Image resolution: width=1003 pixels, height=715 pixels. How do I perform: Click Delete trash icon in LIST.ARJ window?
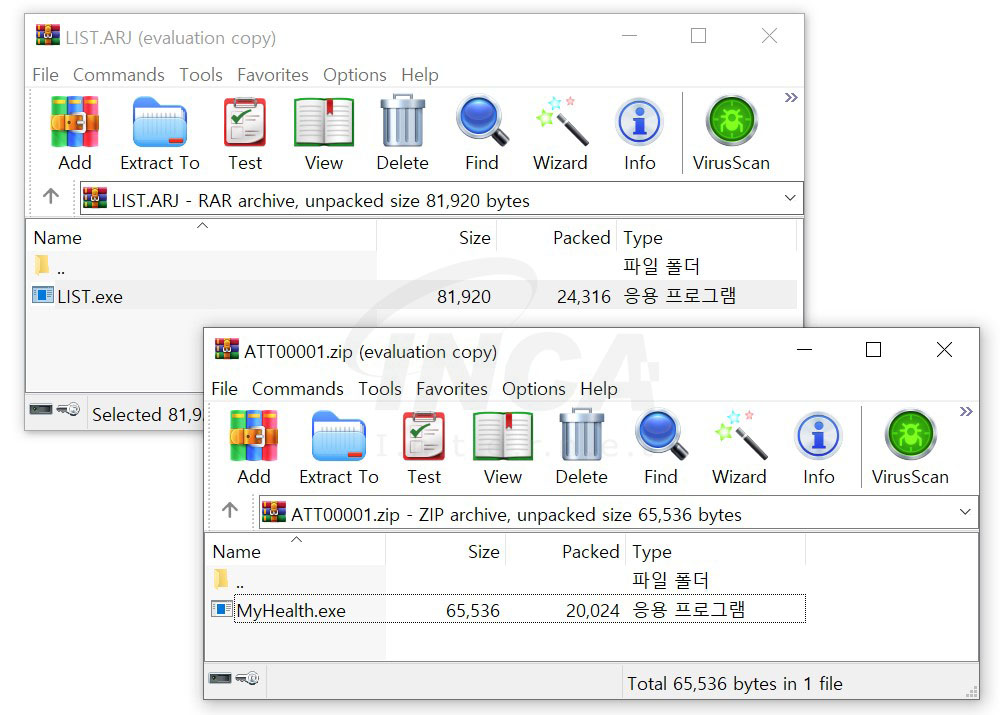402,121
